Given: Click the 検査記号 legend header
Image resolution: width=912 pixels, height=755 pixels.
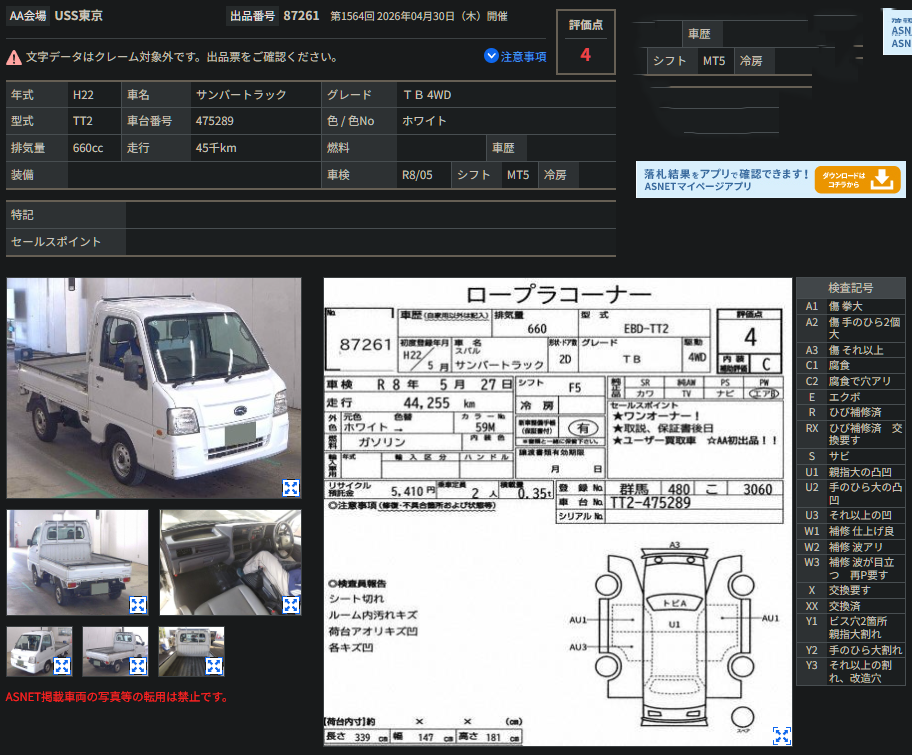Looking at the screenshot, I should [x=850, y=288].
